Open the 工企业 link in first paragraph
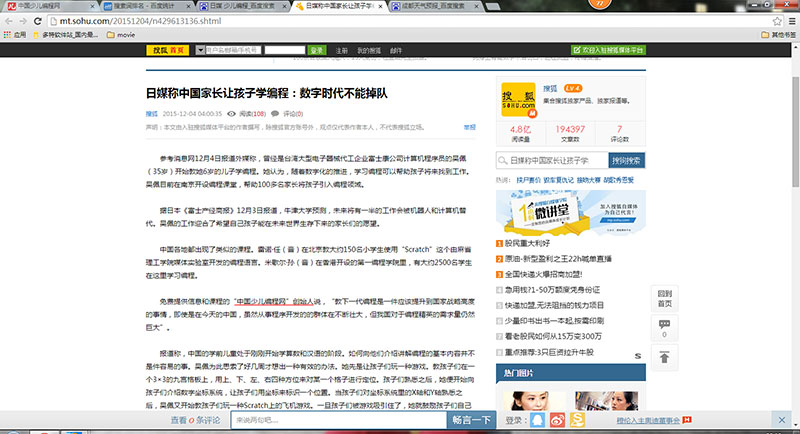The width and height of the screenshot is (800, 434). pos(358,159)
